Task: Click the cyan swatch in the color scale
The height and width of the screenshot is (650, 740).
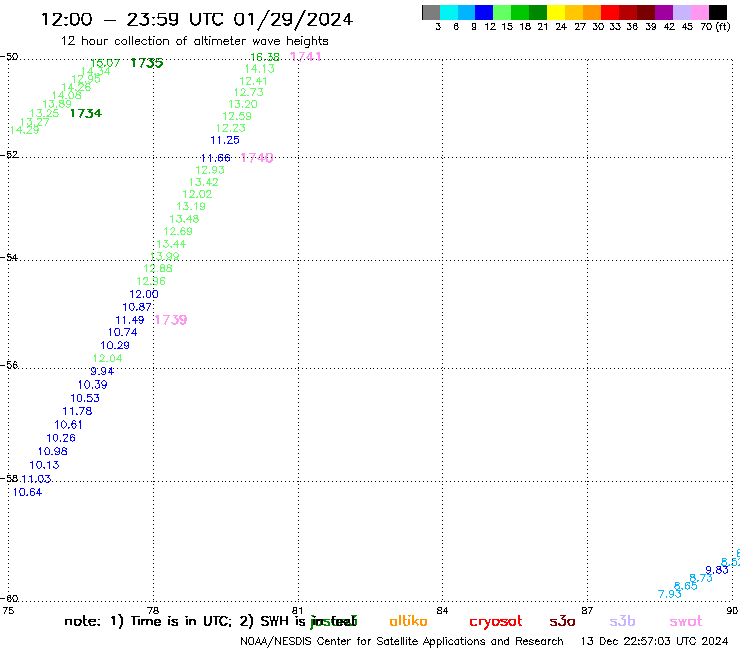Action: point(449,12)
